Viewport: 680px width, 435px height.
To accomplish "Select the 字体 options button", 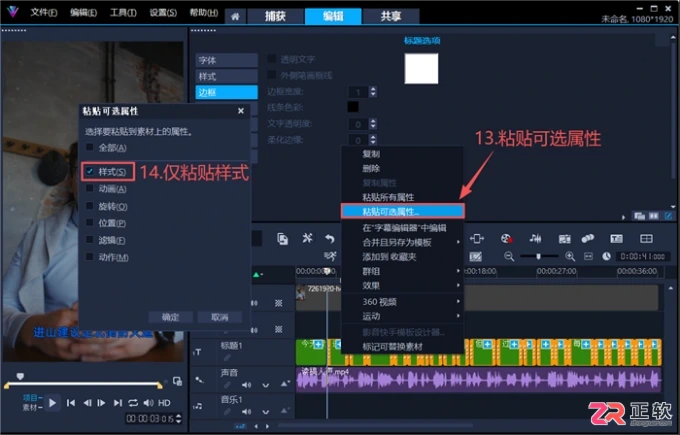I will click(226, 60).
